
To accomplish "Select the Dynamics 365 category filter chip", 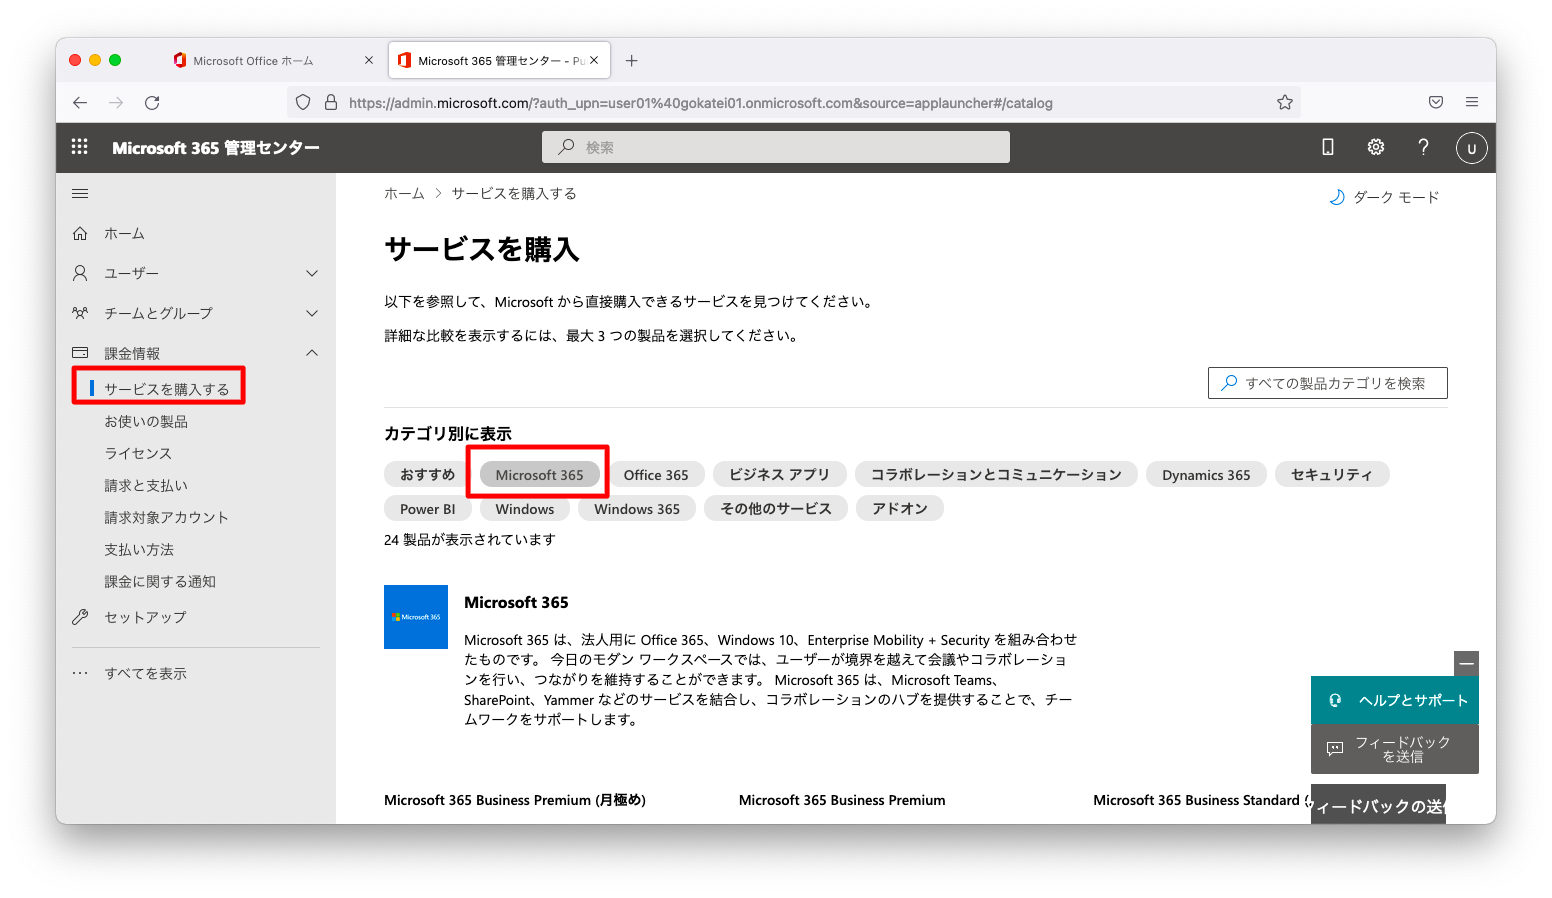I will (x=1206, y=474).
